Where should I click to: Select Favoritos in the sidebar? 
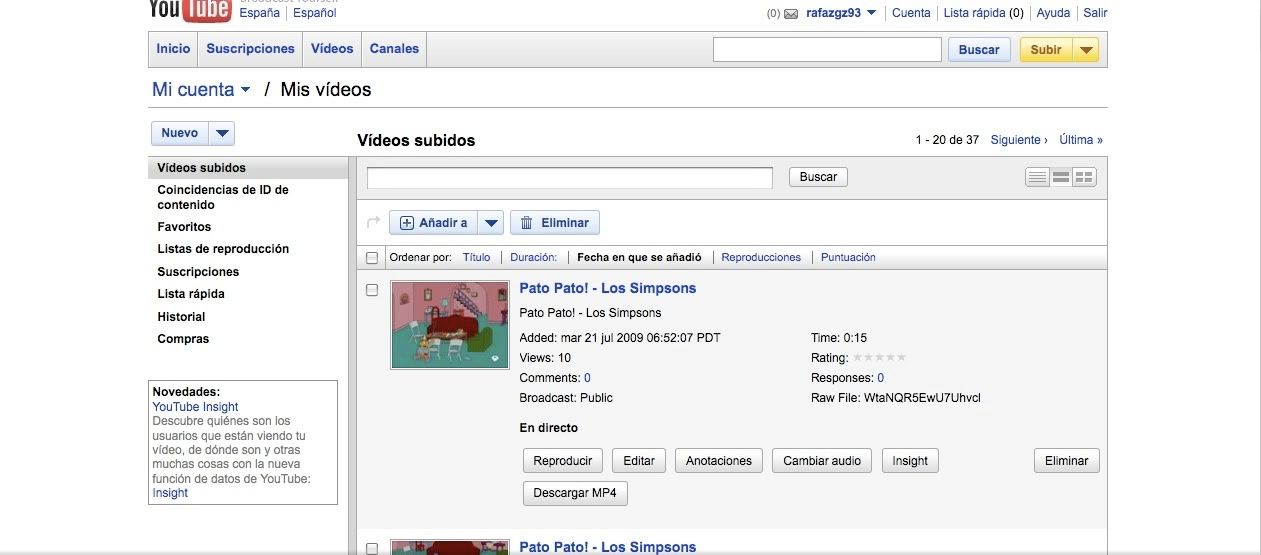[184, 227]
